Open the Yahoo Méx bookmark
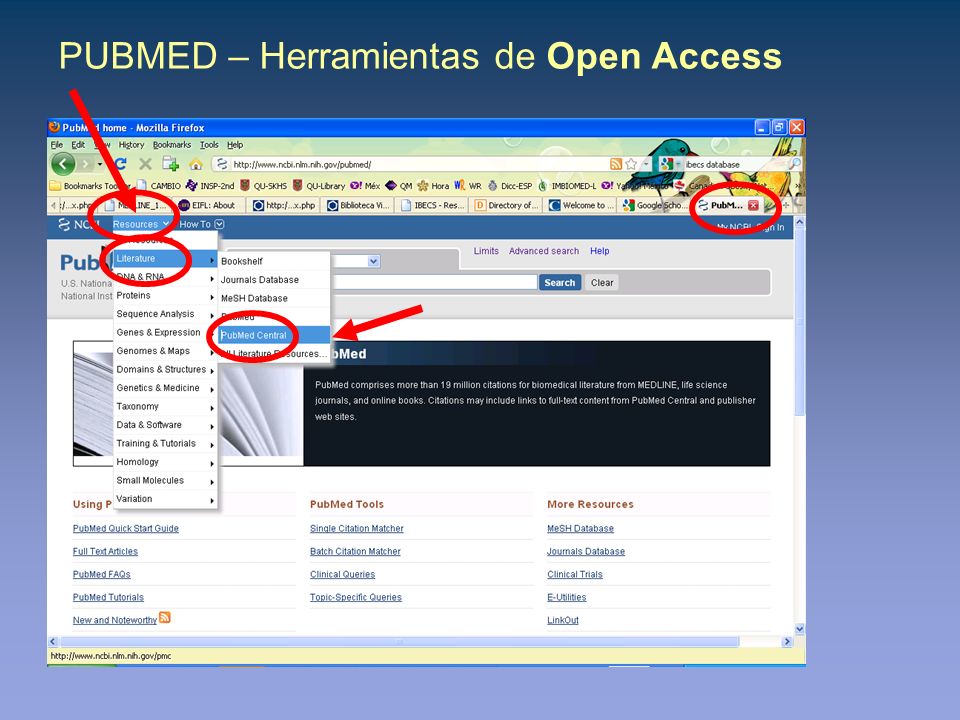960x720 pixels. click(365, 186)
